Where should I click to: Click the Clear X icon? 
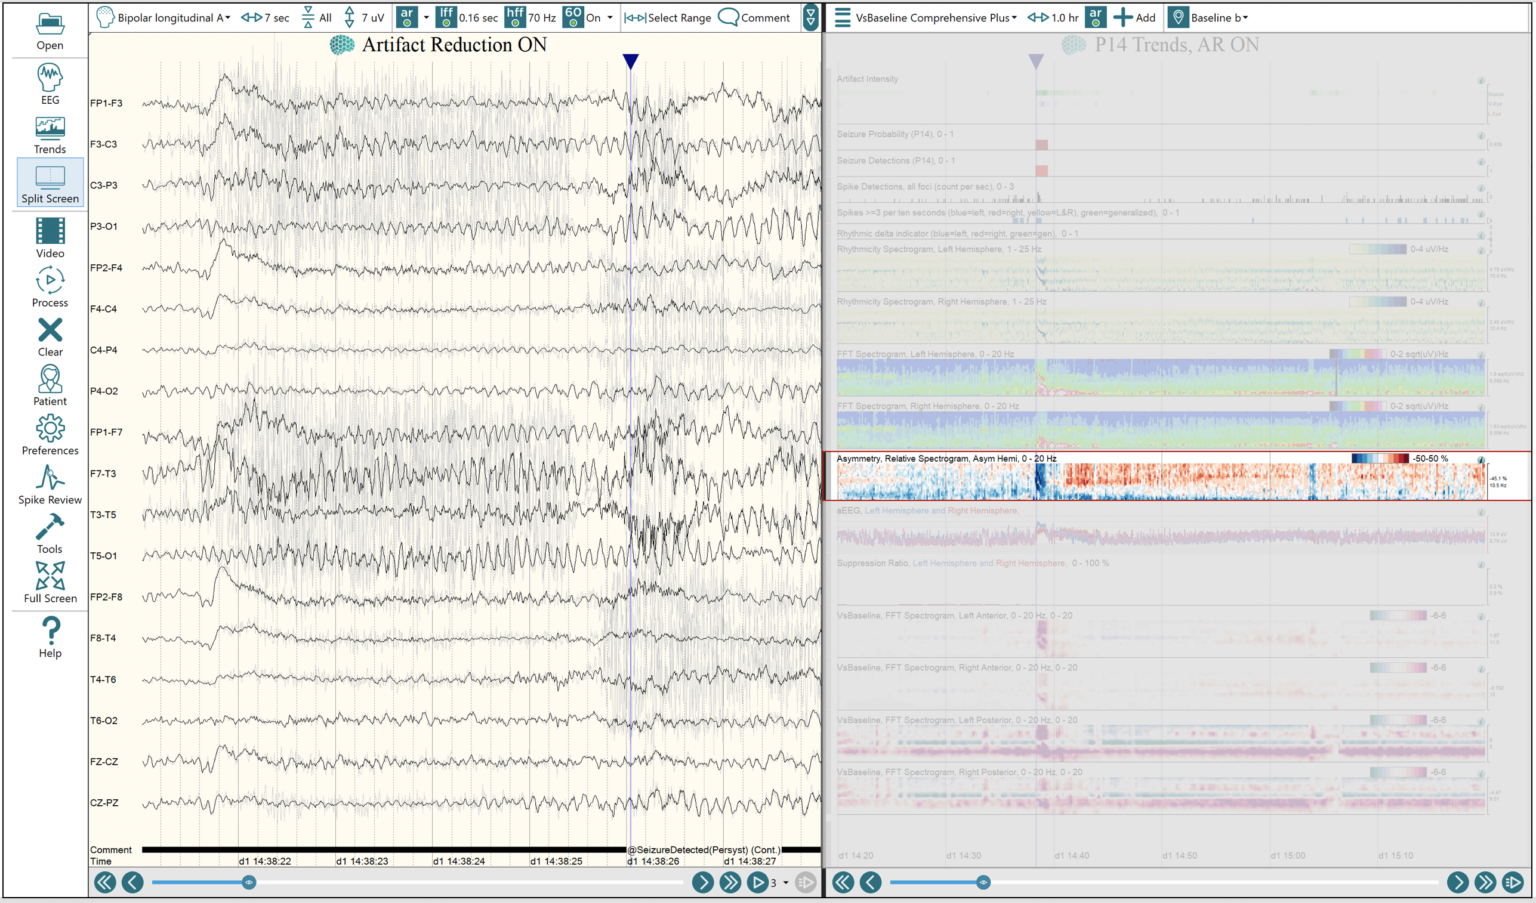coord(50,337)
